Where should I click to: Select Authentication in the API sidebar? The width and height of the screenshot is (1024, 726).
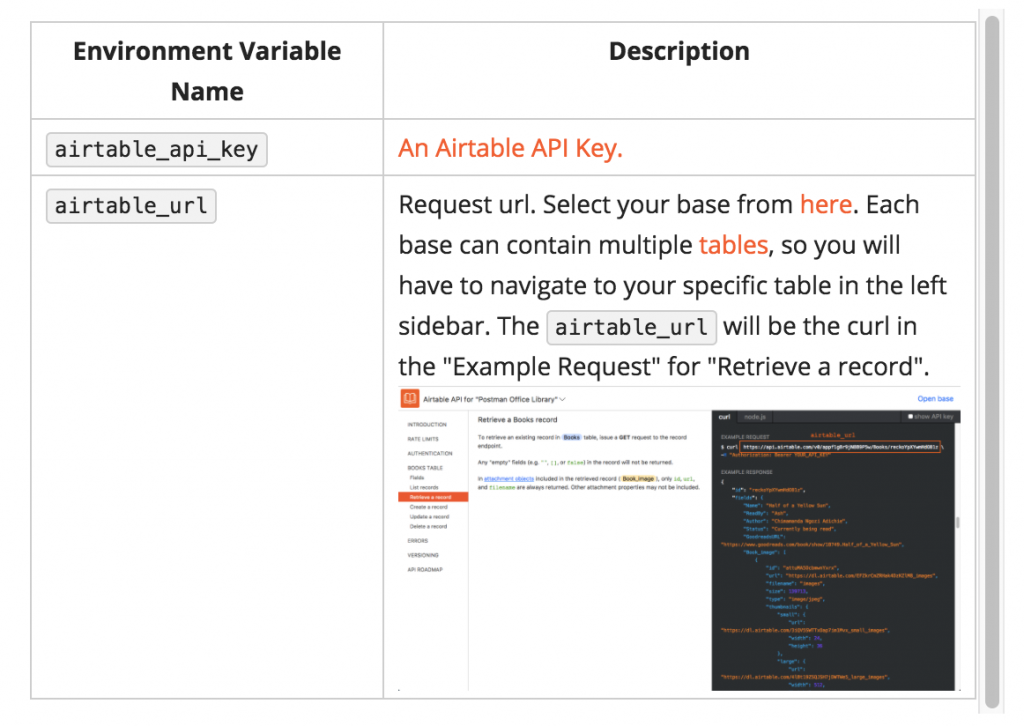point(430,453)
